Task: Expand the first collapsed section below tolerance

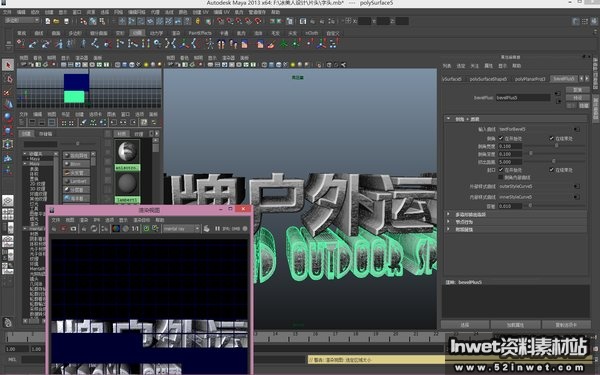Action: pos(448,214)
